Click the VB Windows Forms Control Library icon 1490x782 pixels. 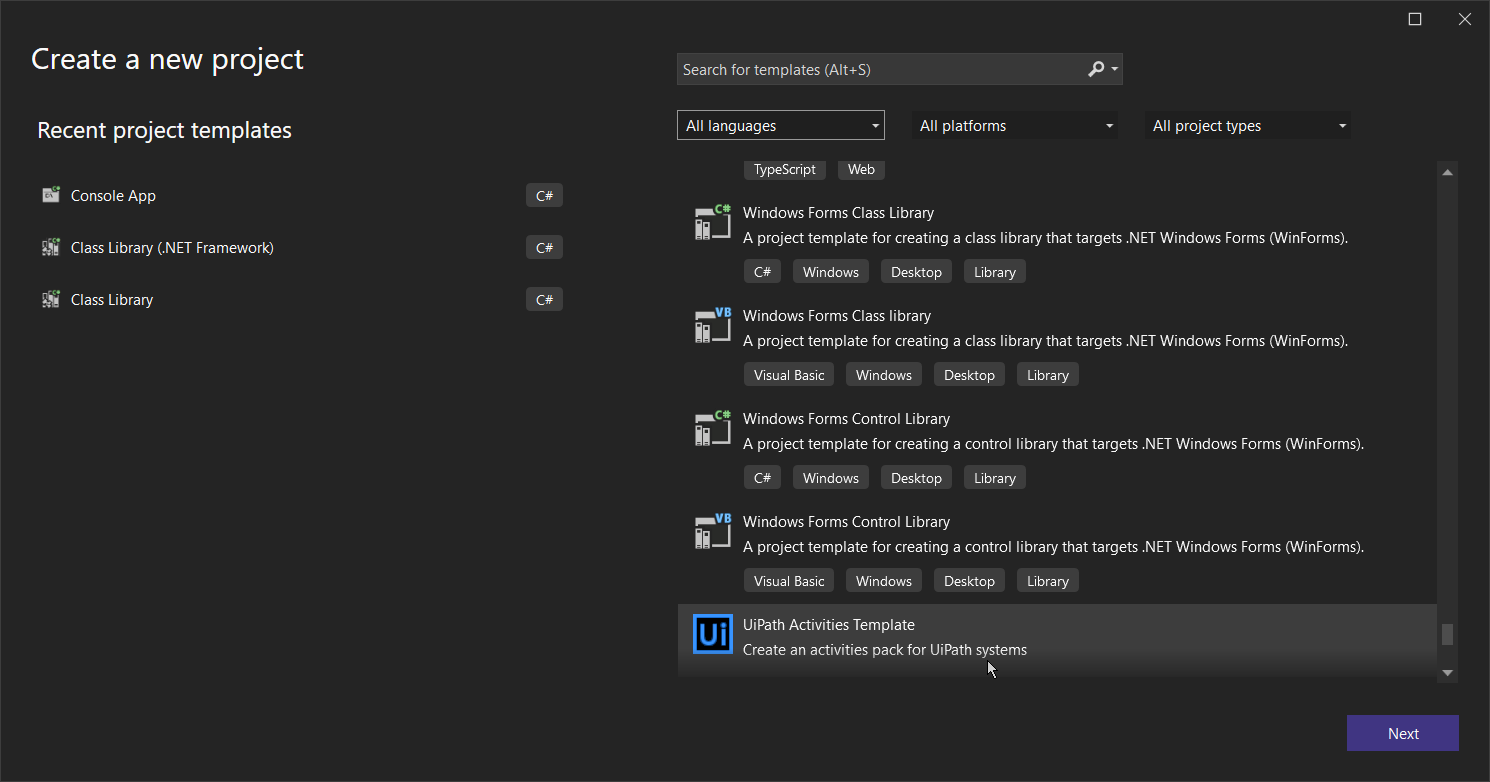pyautogui.click(x=712, y=531)
